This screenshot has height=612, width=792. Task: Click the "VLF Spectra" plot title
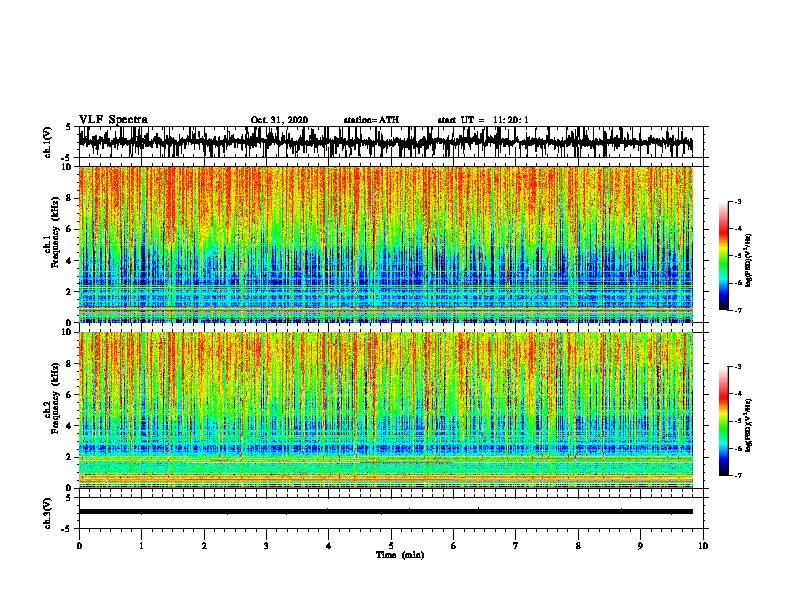pos(113,120)
